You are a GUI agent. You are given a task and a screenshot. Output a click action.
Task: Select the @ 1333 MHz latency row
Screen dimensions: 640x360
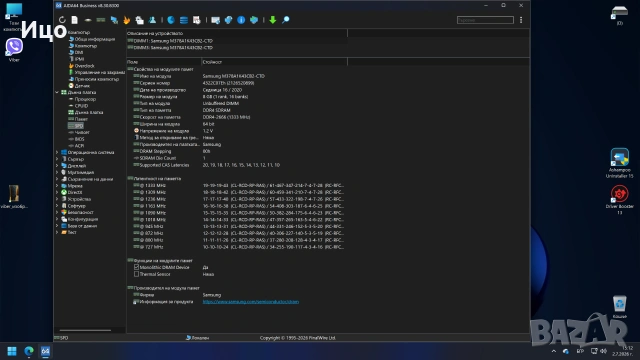238,185
